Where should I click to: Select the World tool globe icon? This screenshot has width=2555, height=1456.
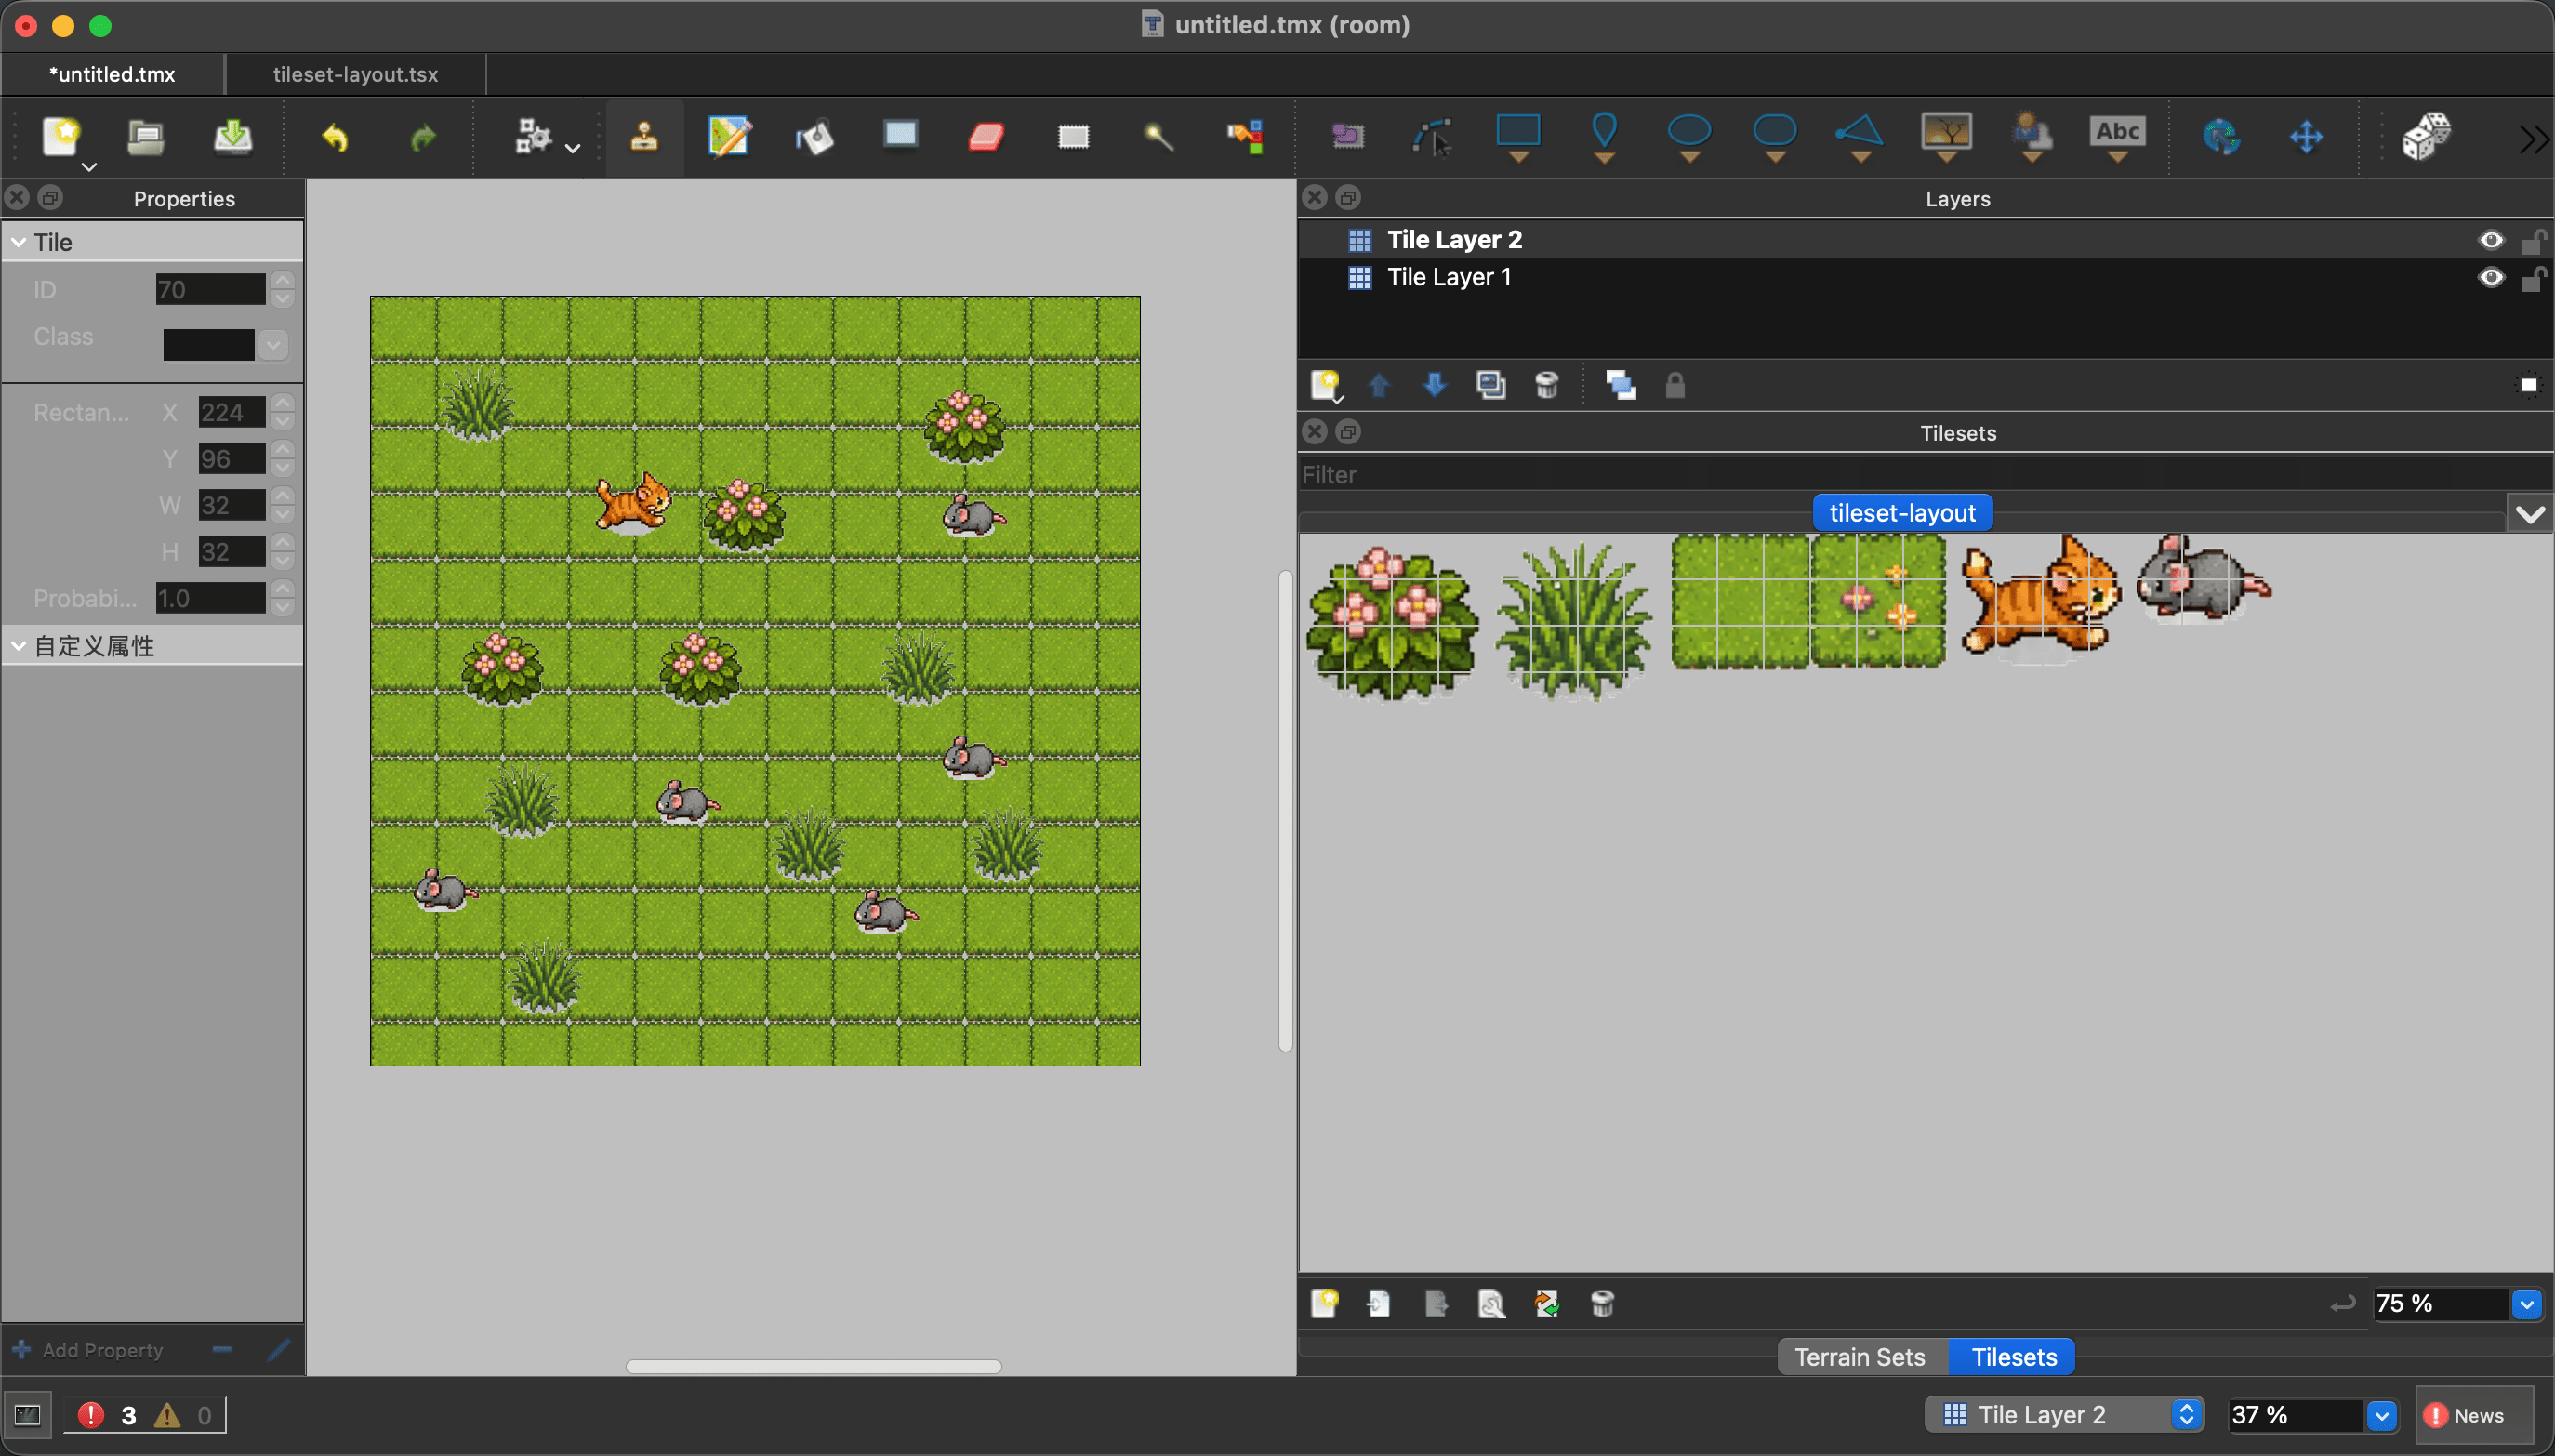tap(2221, 137)
